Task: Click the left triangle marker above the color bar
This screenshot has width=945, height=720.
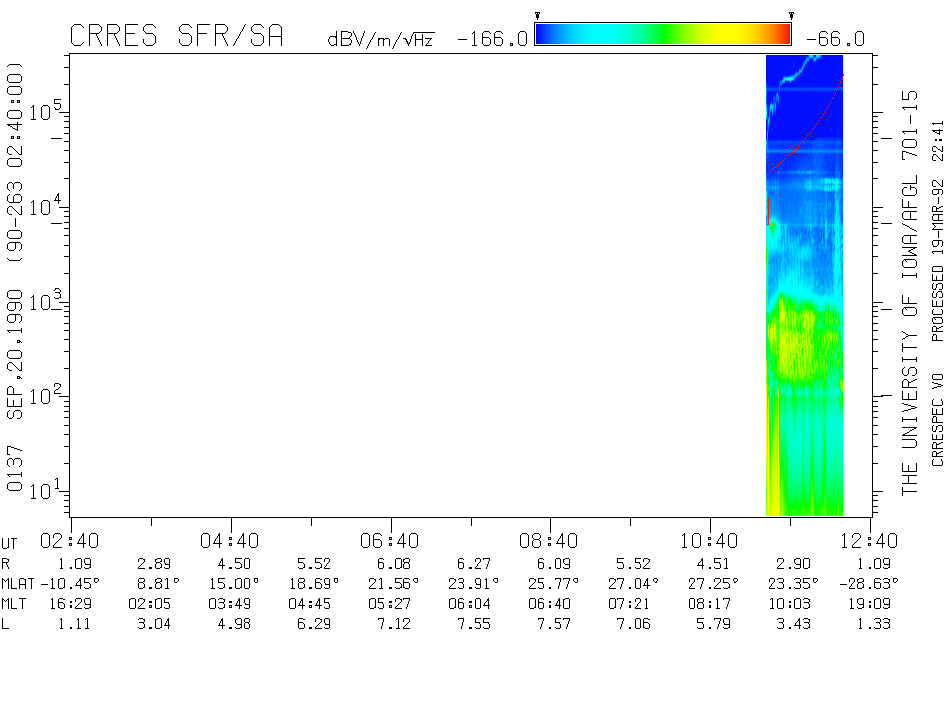Action: pos(537,16)
